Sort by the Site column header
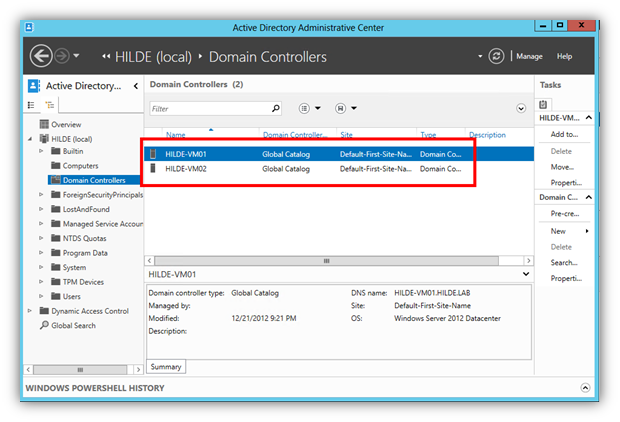 tap(346, 135)
